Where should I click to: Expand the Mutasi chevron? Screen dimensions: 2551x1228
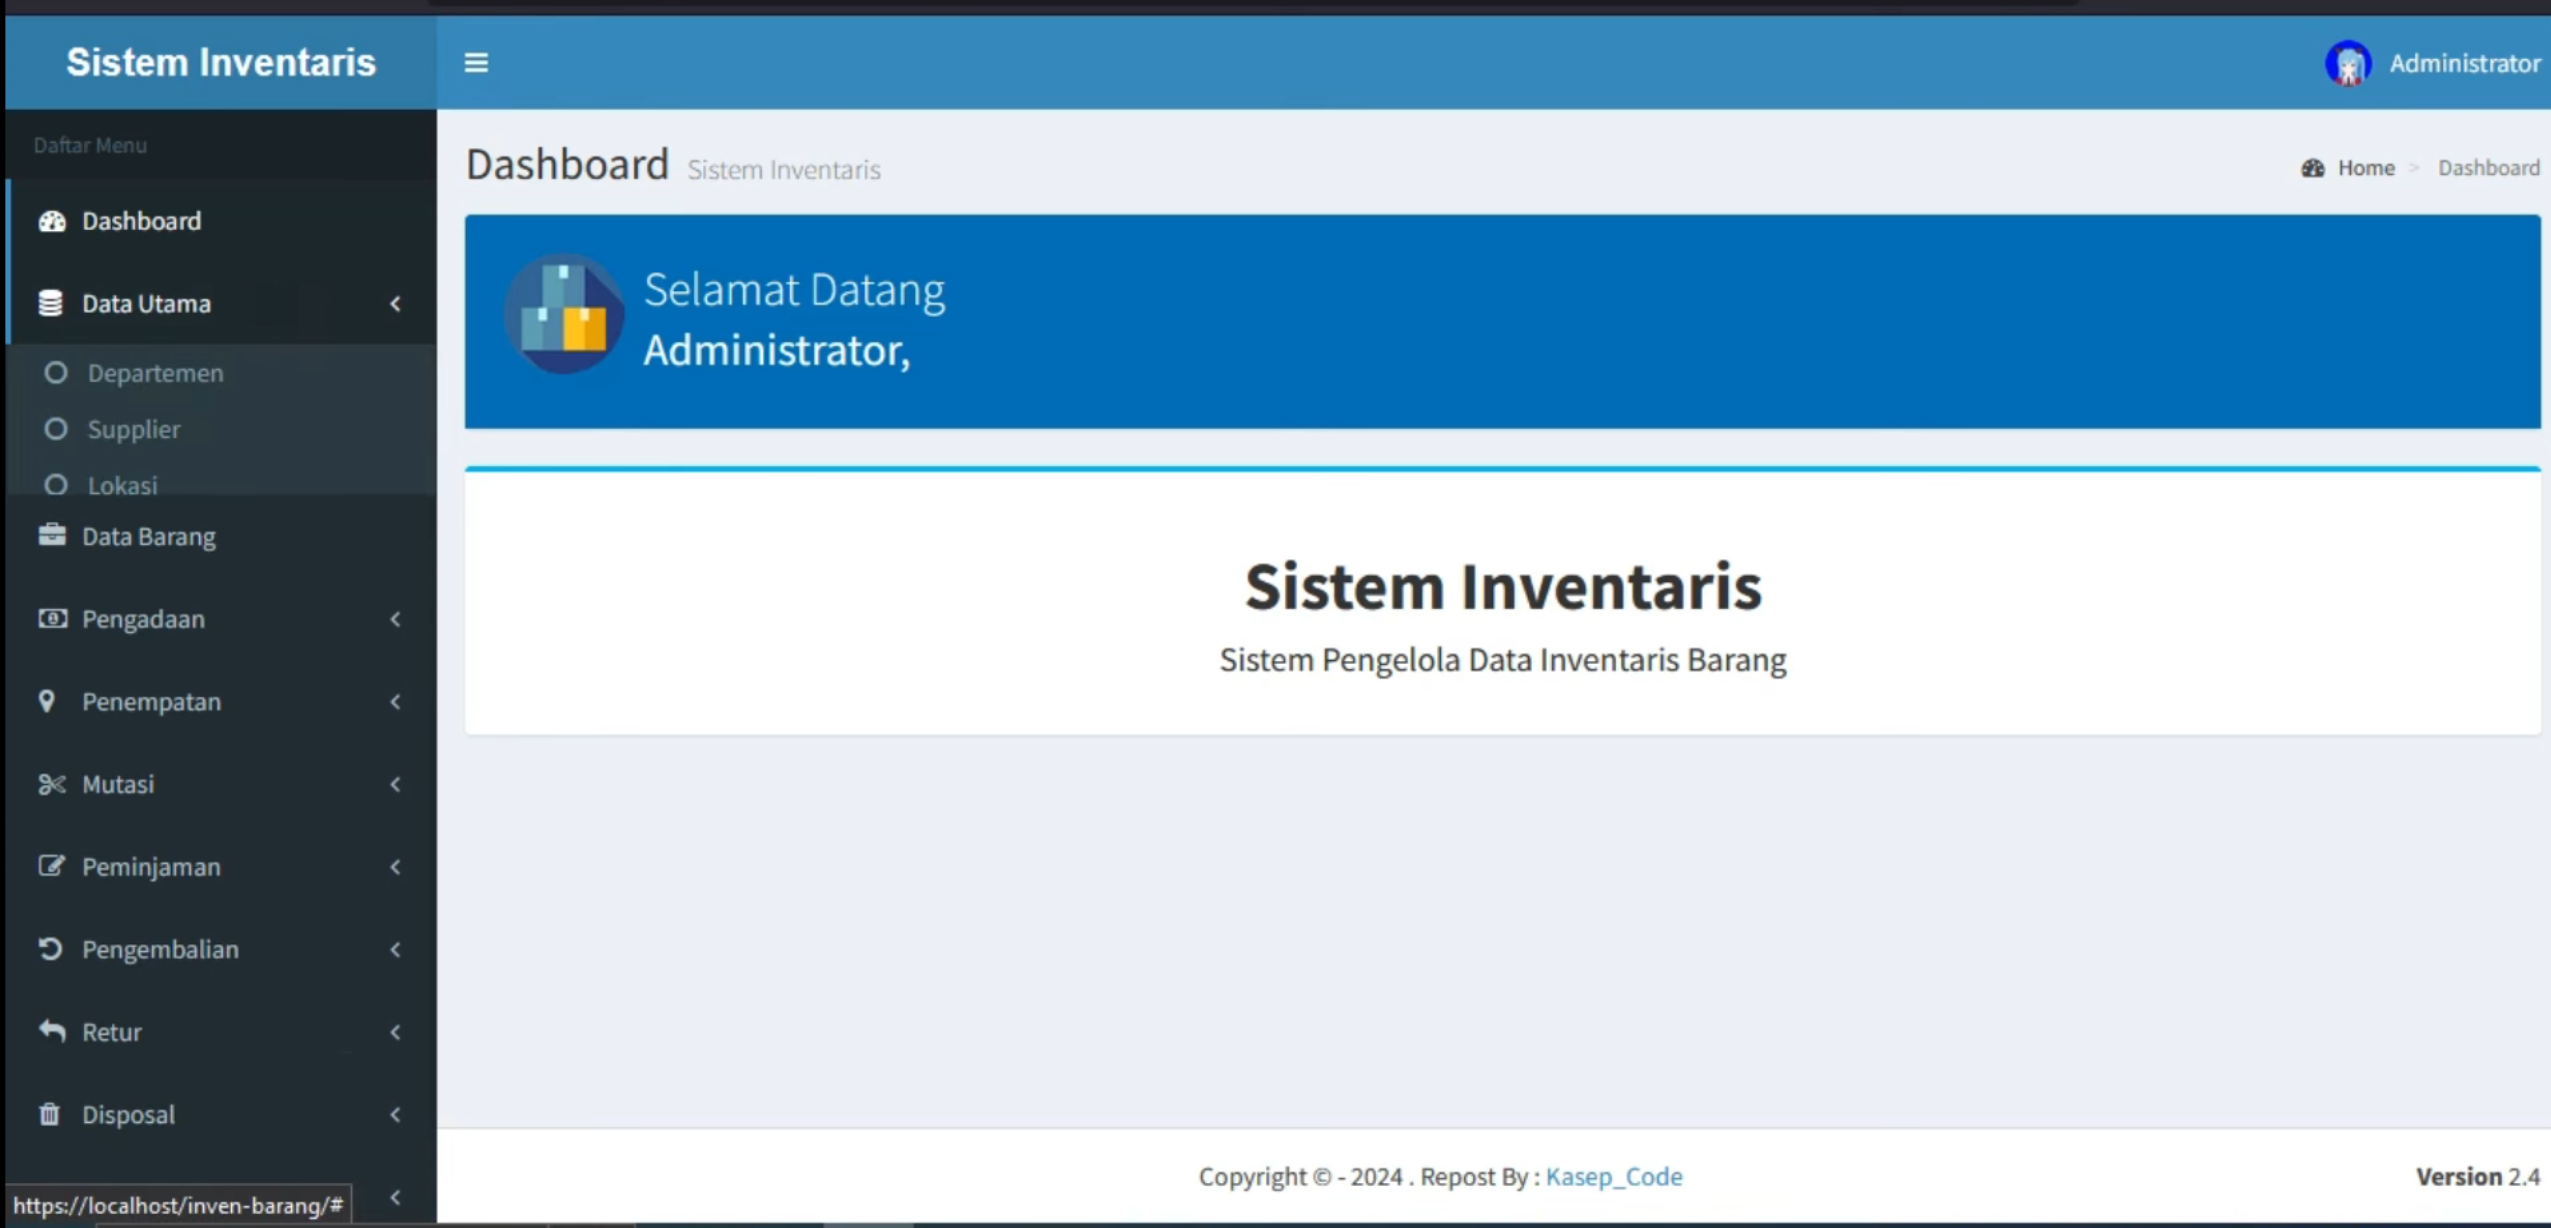tap(395, 784)
